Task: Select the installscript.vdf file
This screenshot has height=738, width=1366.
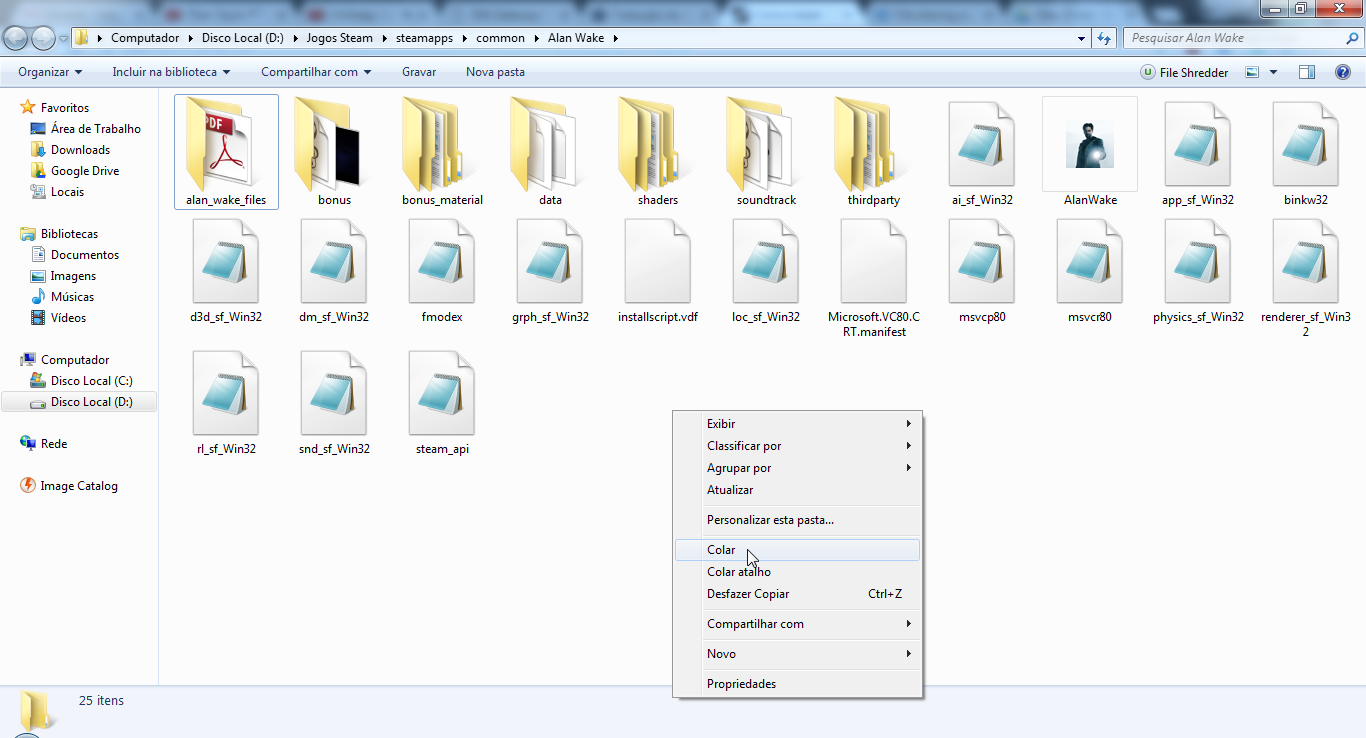Action: pos(658,270)
